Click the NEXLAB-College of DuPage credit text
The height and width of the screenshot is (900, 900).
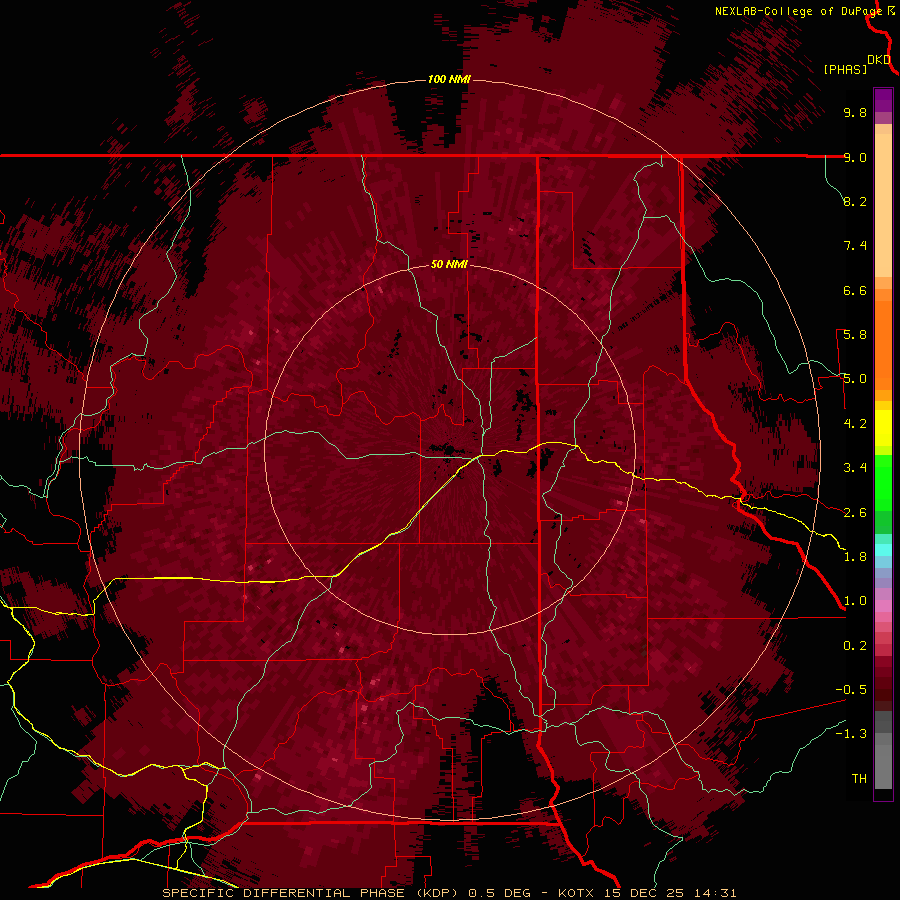click(798, 11)
